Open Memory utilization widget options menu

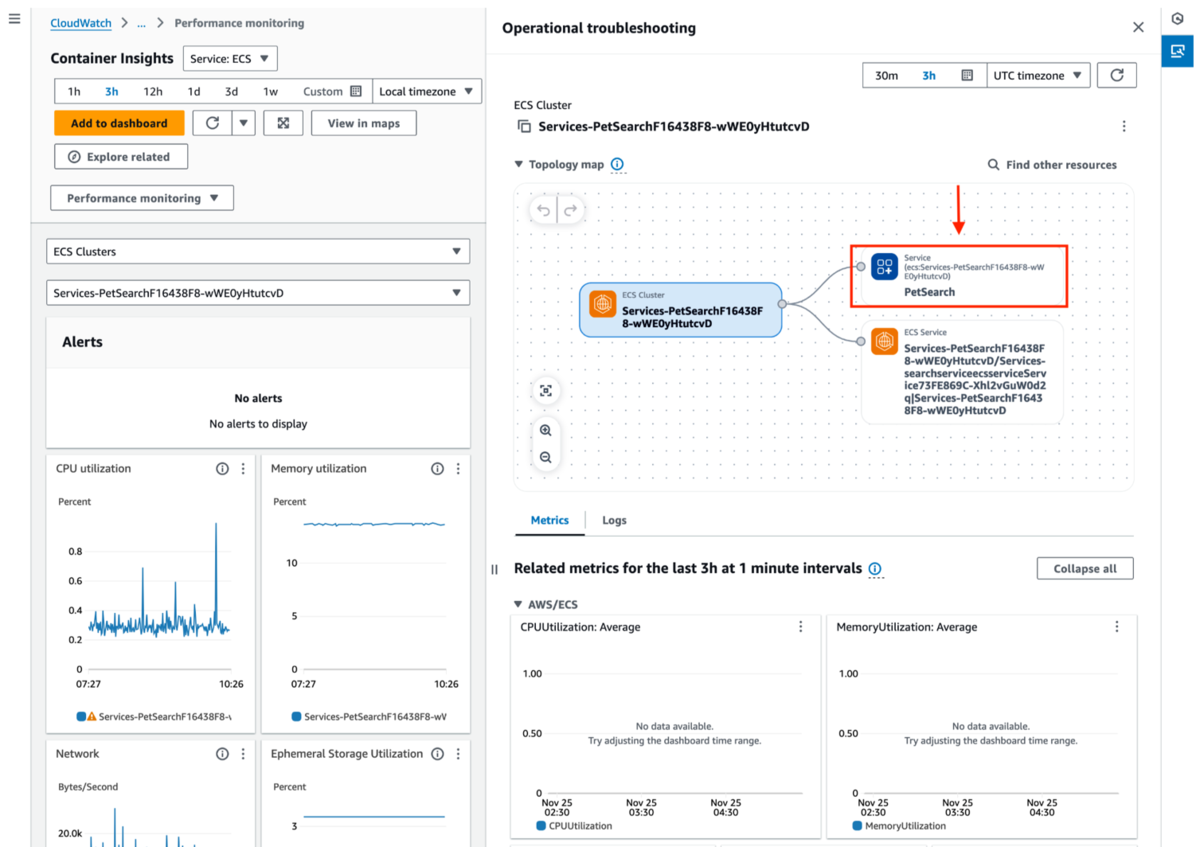pos(458,469)
